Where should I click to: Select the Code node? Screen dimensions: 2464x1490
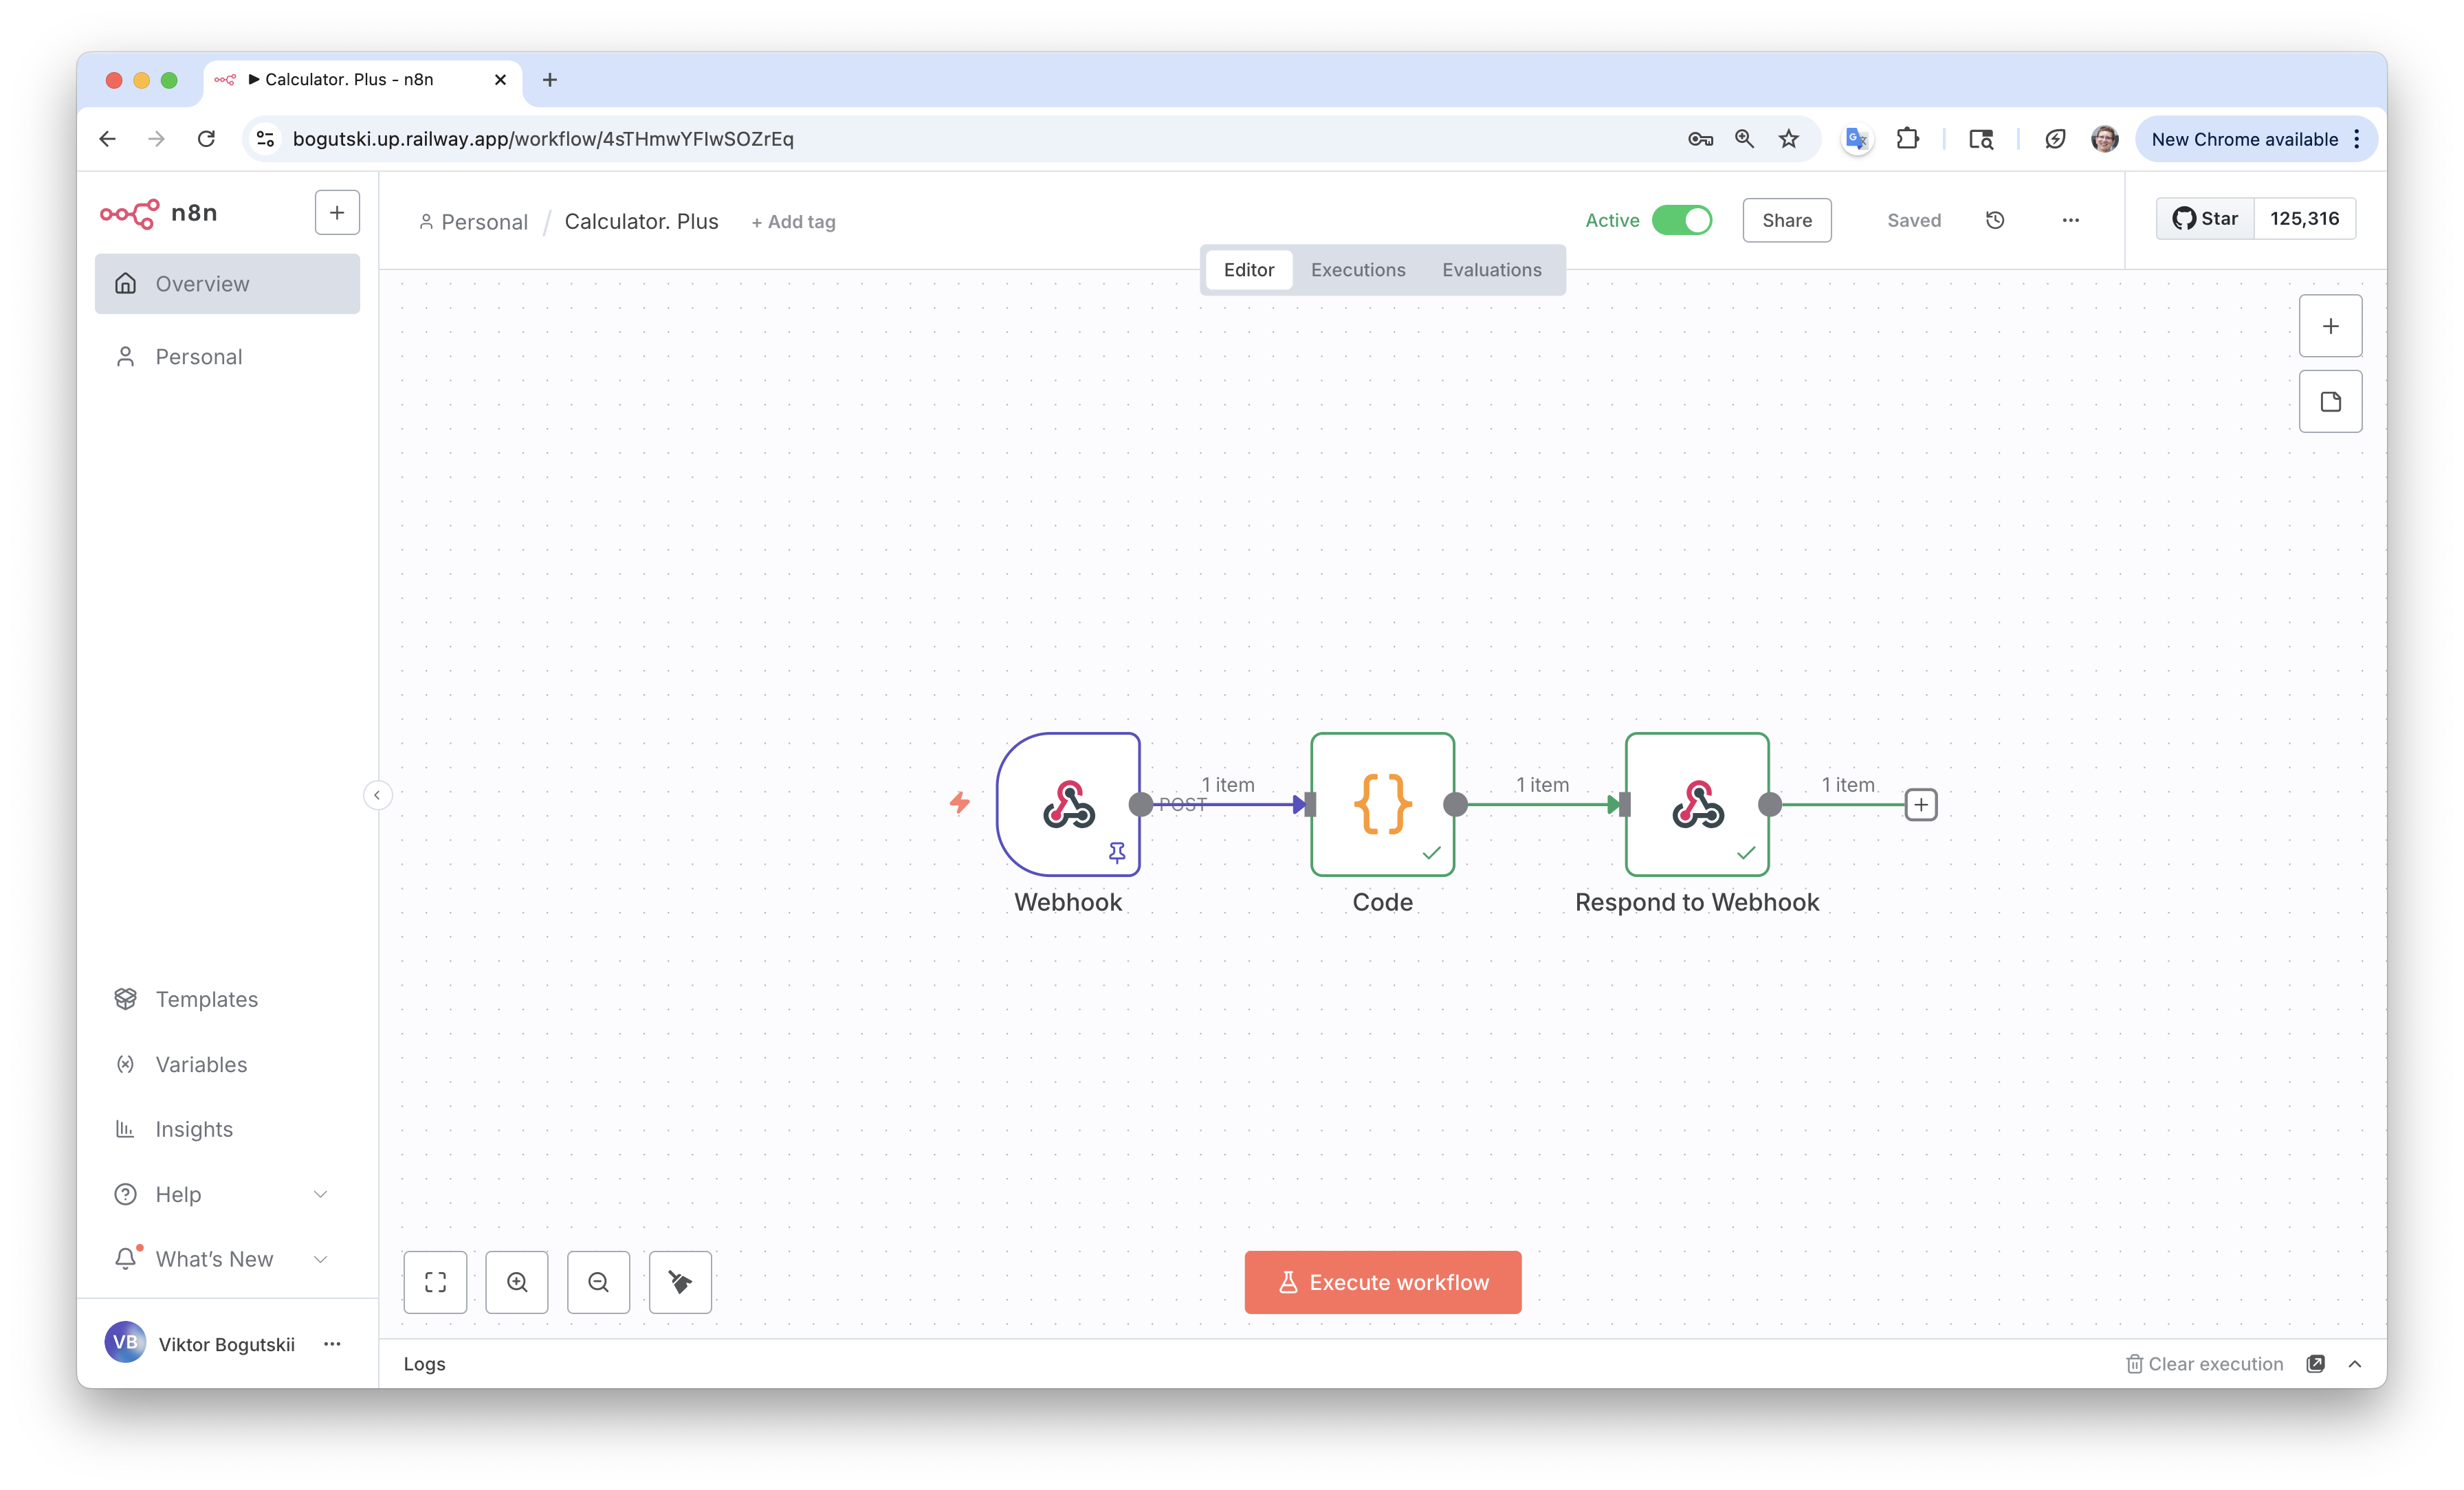(x=1382, y=804)
